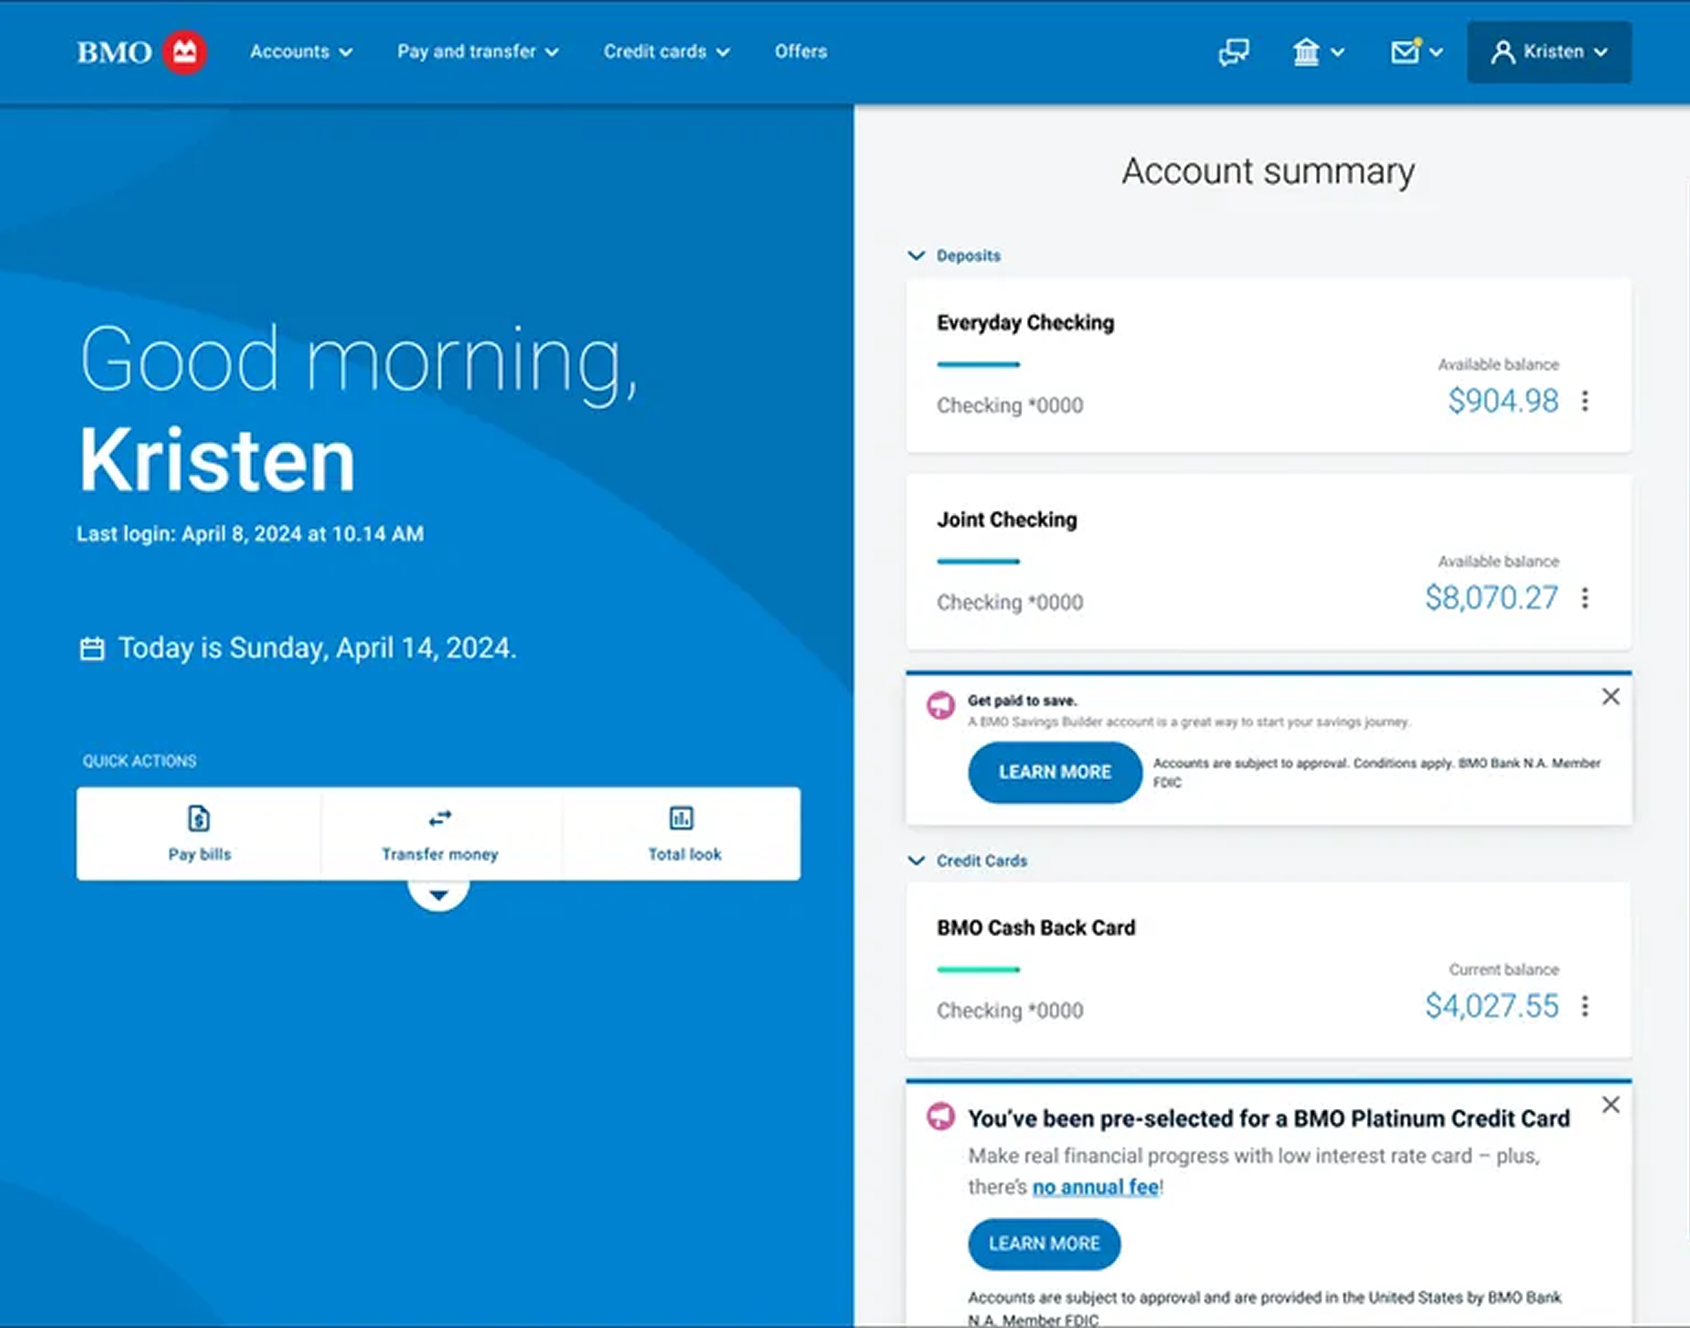The height and width of the screenshot is (1328, 1690).
Task: Open the mail messages icon
Action: pyautogui.click(x=1405, y=52)
